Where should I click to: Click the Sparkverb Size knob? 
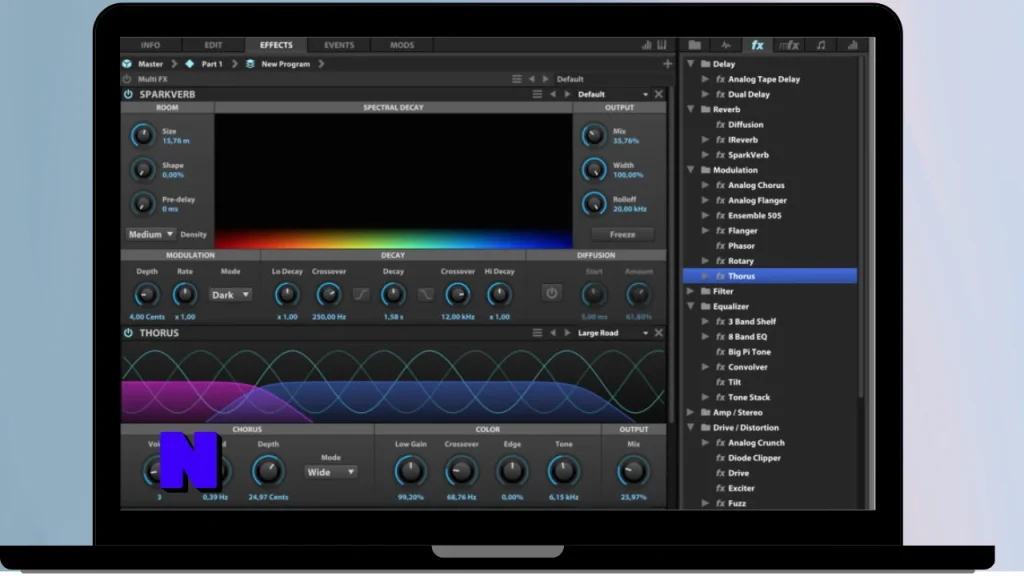pyautogui.click(x=142, y=135)
